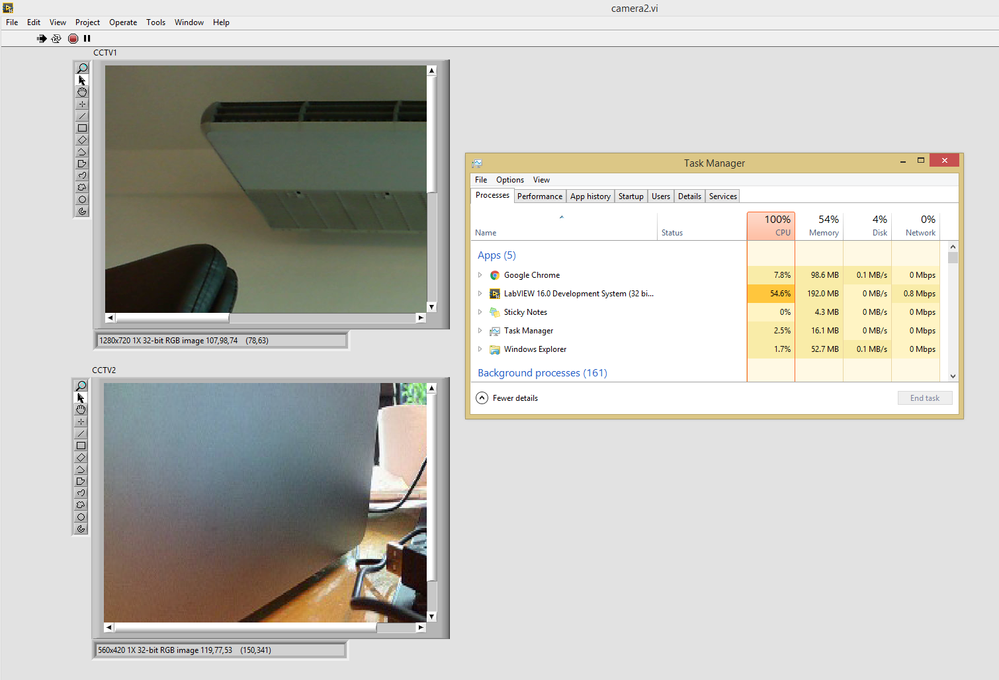
Task: Select the Annulus tool in CCTV2 palette
Action: point(81,528)
